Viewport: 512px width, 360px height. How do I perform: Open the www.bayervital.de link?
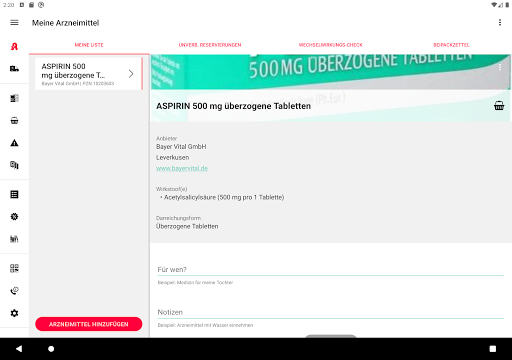[x=182, y=168]
